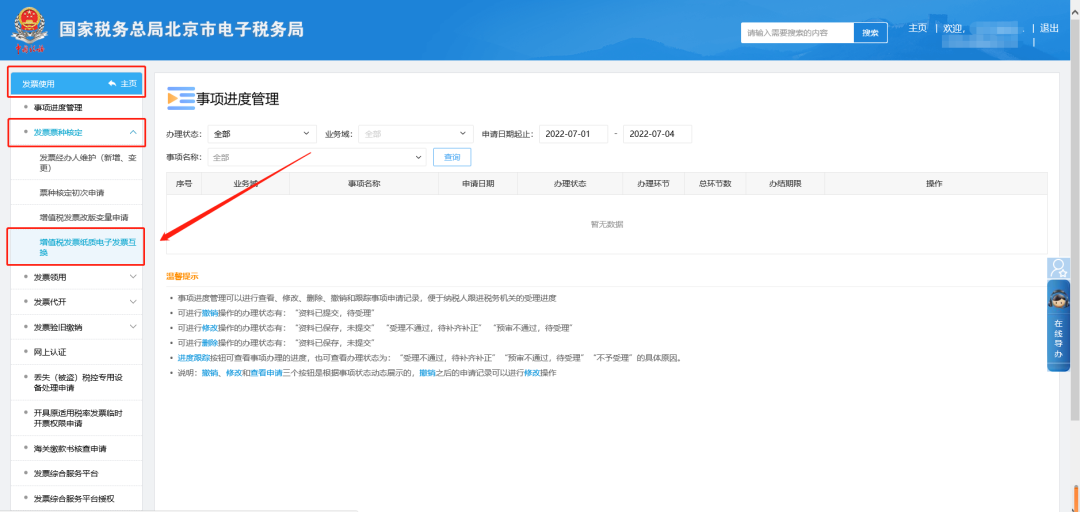1080x512 pixels.
Task: Click the 查询 button
Action: pyautogui.click(x=452, y=157)
